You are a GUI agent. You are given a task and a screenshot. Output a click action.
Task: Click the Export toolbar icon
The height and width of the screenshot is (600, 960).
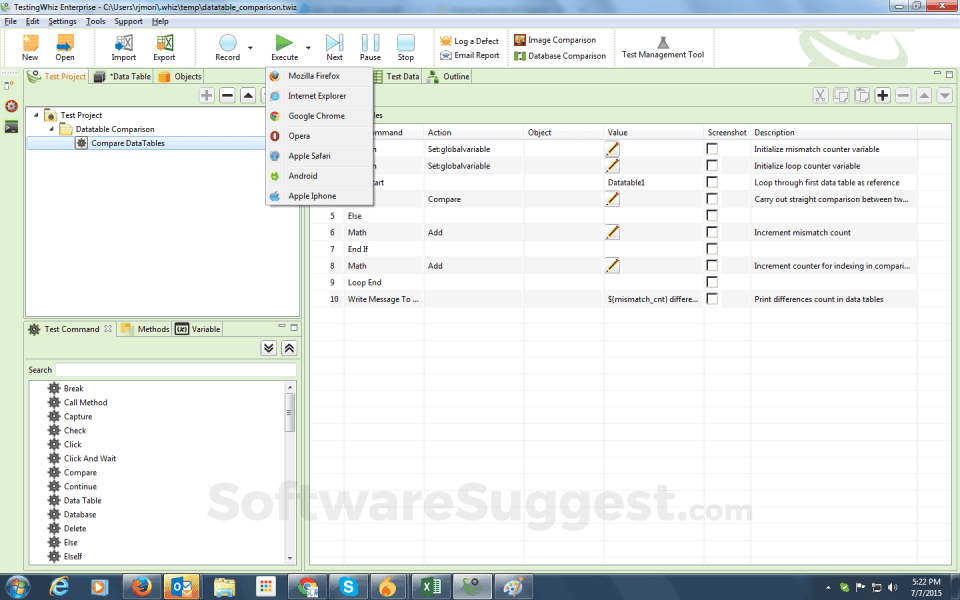click(164, 45)
